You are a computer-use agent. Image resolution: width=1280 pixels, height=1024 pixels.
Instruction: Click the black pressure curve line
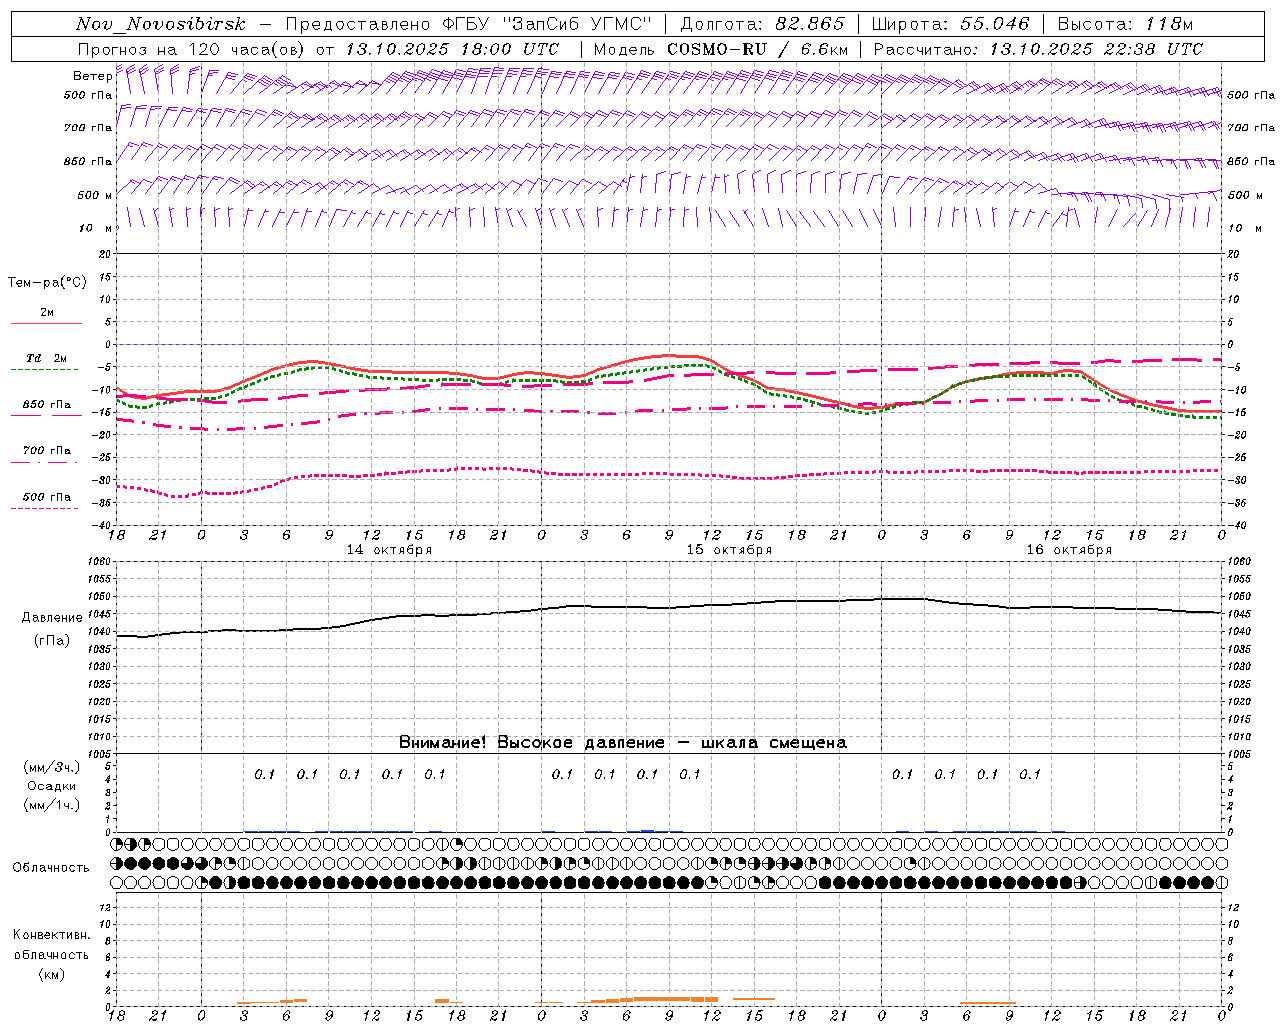pos(668,607)
